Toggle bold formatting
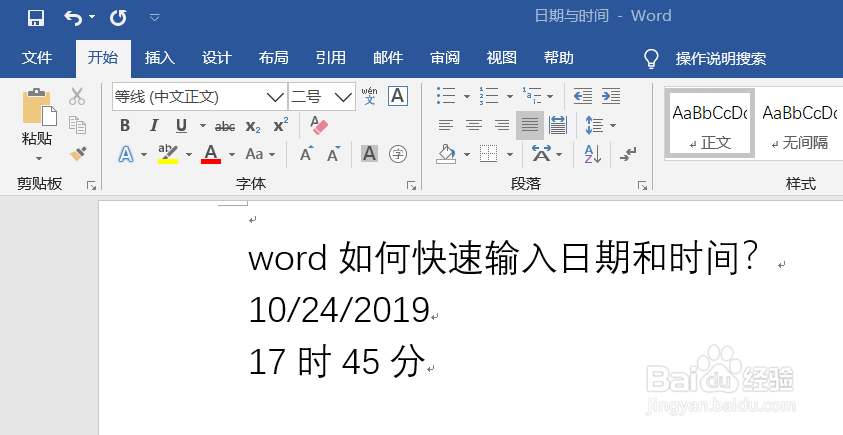Image resolution: width=843 pixels, height=435 pixels. pyautogui.click(x=125, y=126)
